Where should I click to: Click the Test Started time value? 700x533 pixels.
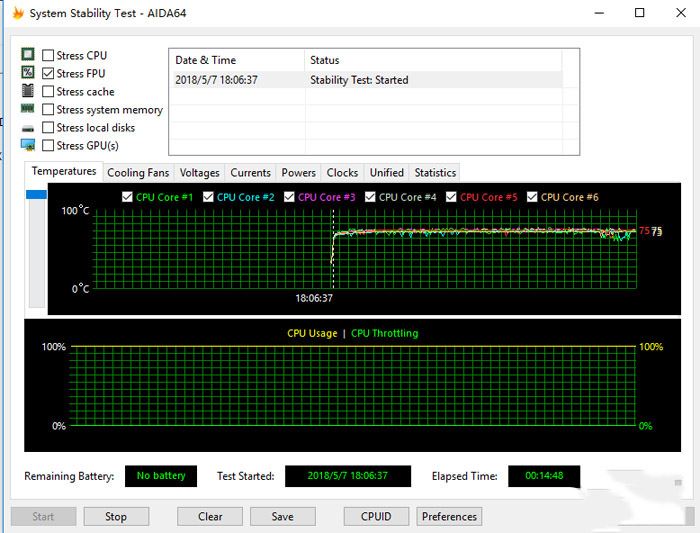(348, 476)
